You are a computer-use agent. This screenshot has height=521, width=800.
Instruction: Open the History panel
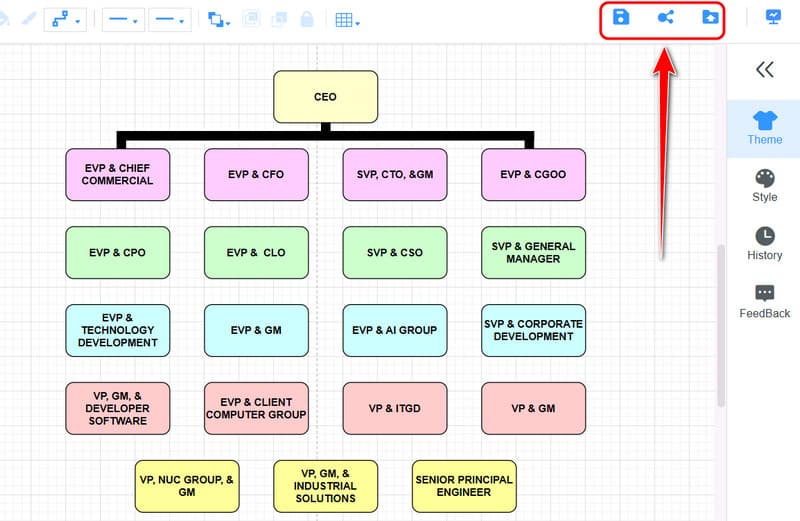(x=764, y=243)
